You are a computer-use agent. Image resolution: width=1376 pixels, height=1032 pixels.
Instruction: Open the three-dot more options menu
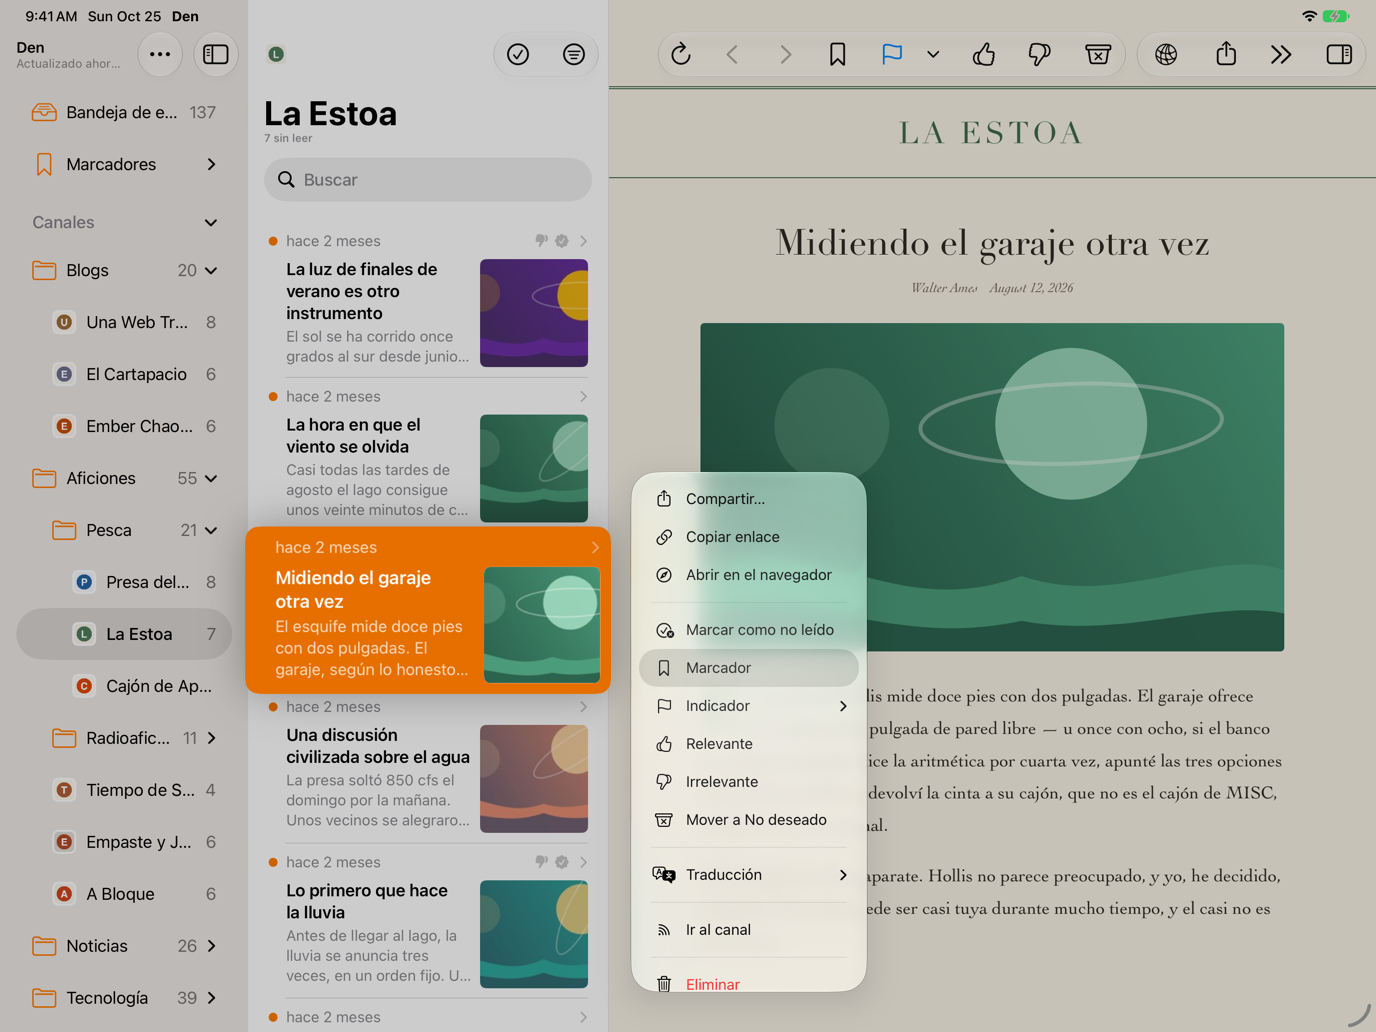point(160,55)
